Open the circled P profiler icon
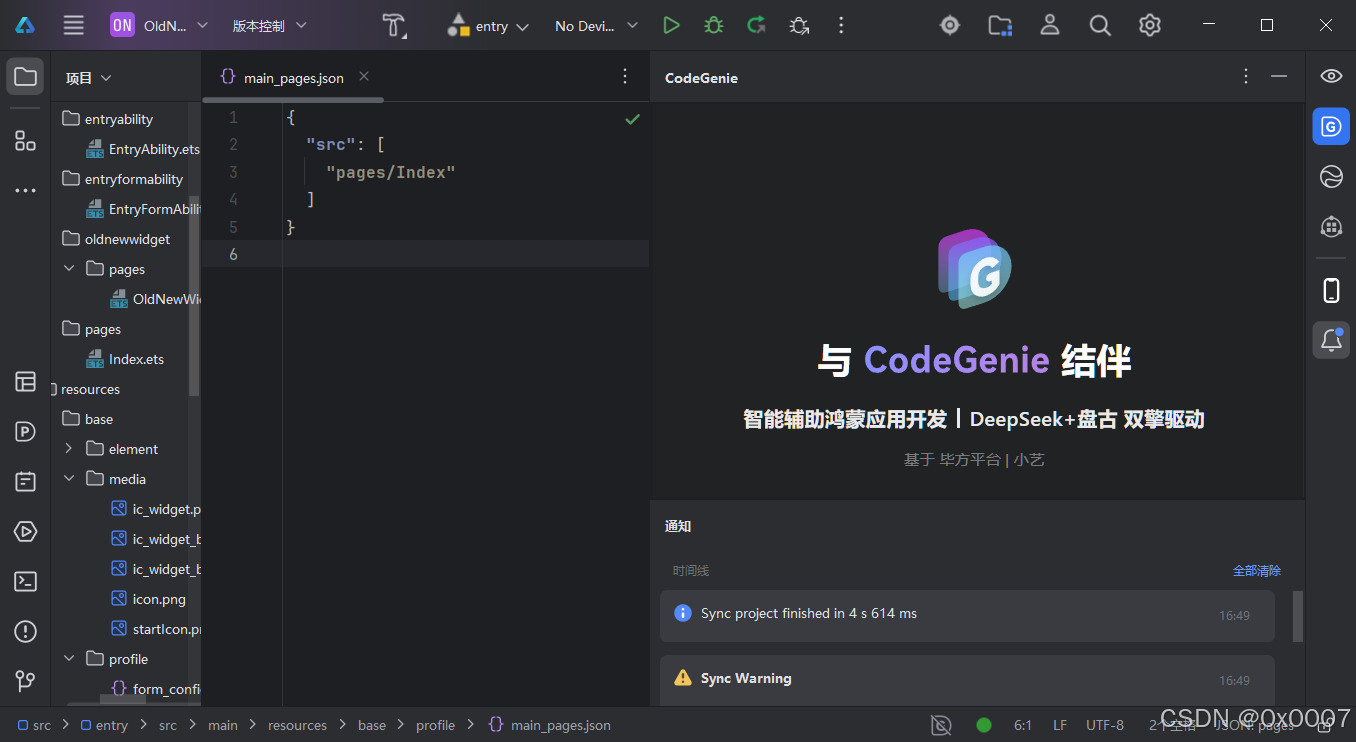 26,431
